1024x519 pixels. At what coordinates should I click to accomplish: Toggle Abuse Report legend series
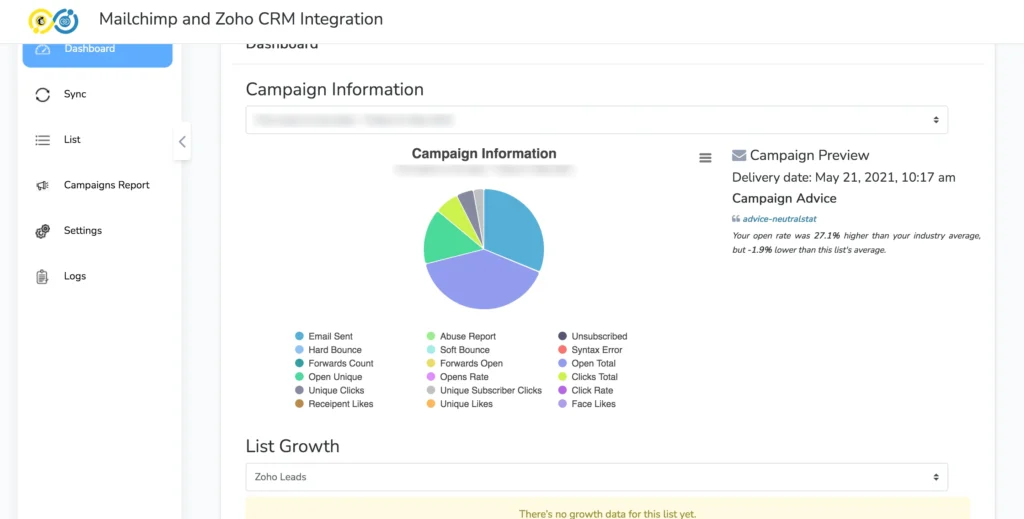pyautogui.click(x=461, y=336)
